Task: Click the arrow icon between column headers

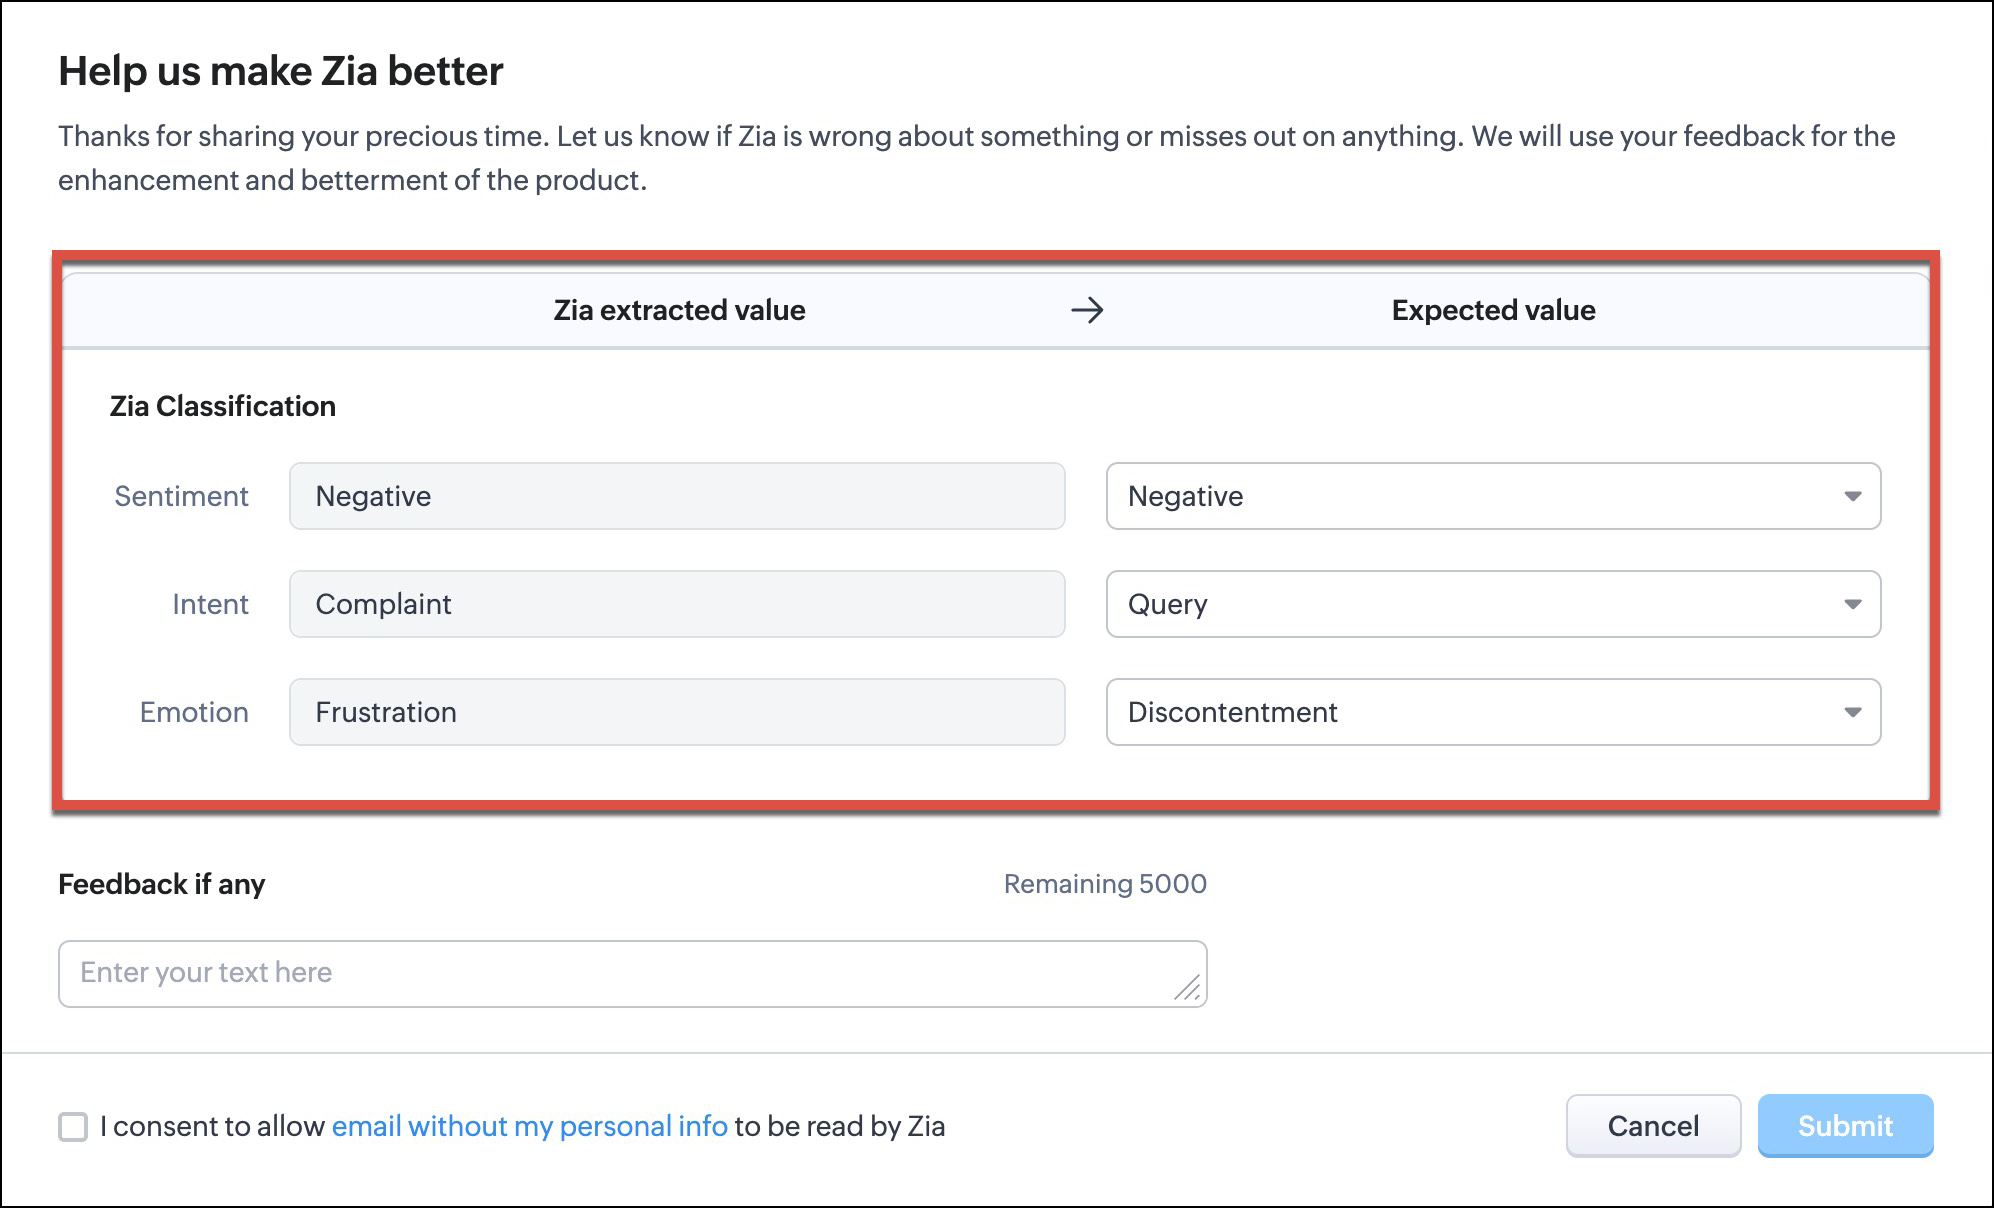Action: 1087,310
